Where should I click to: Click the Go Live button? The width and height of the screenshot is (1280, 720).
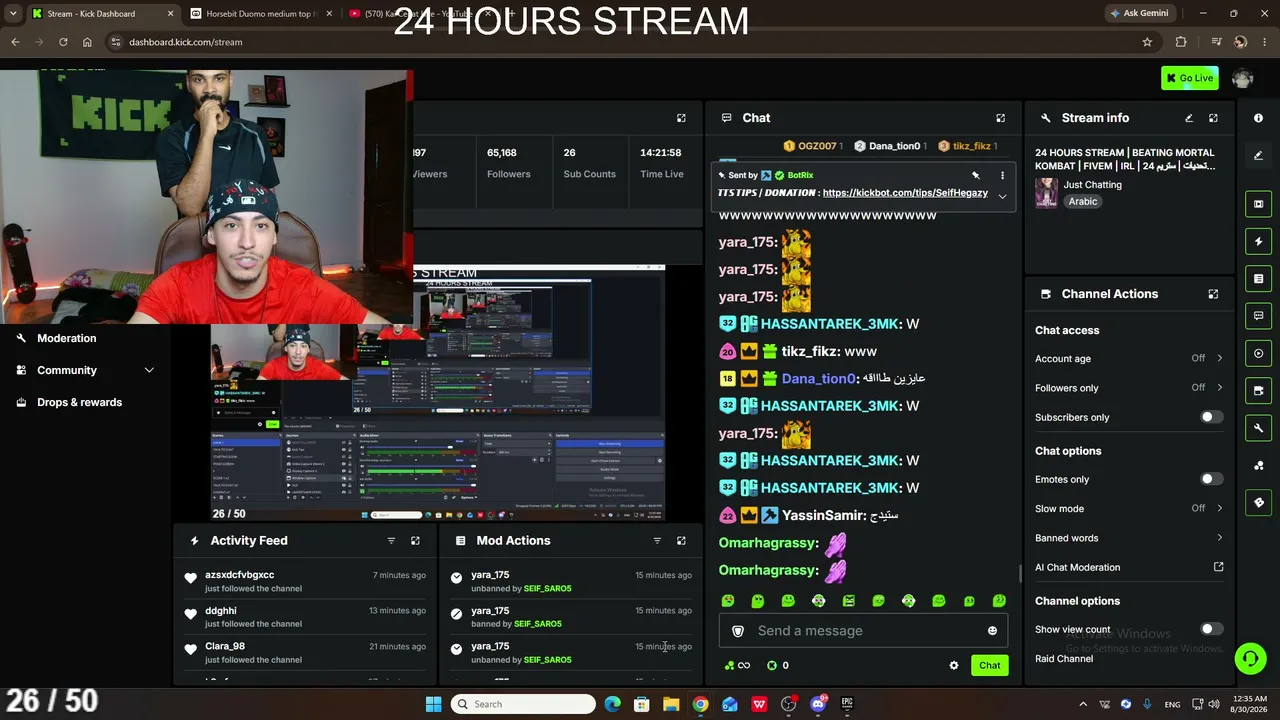tap(1190, 78)
